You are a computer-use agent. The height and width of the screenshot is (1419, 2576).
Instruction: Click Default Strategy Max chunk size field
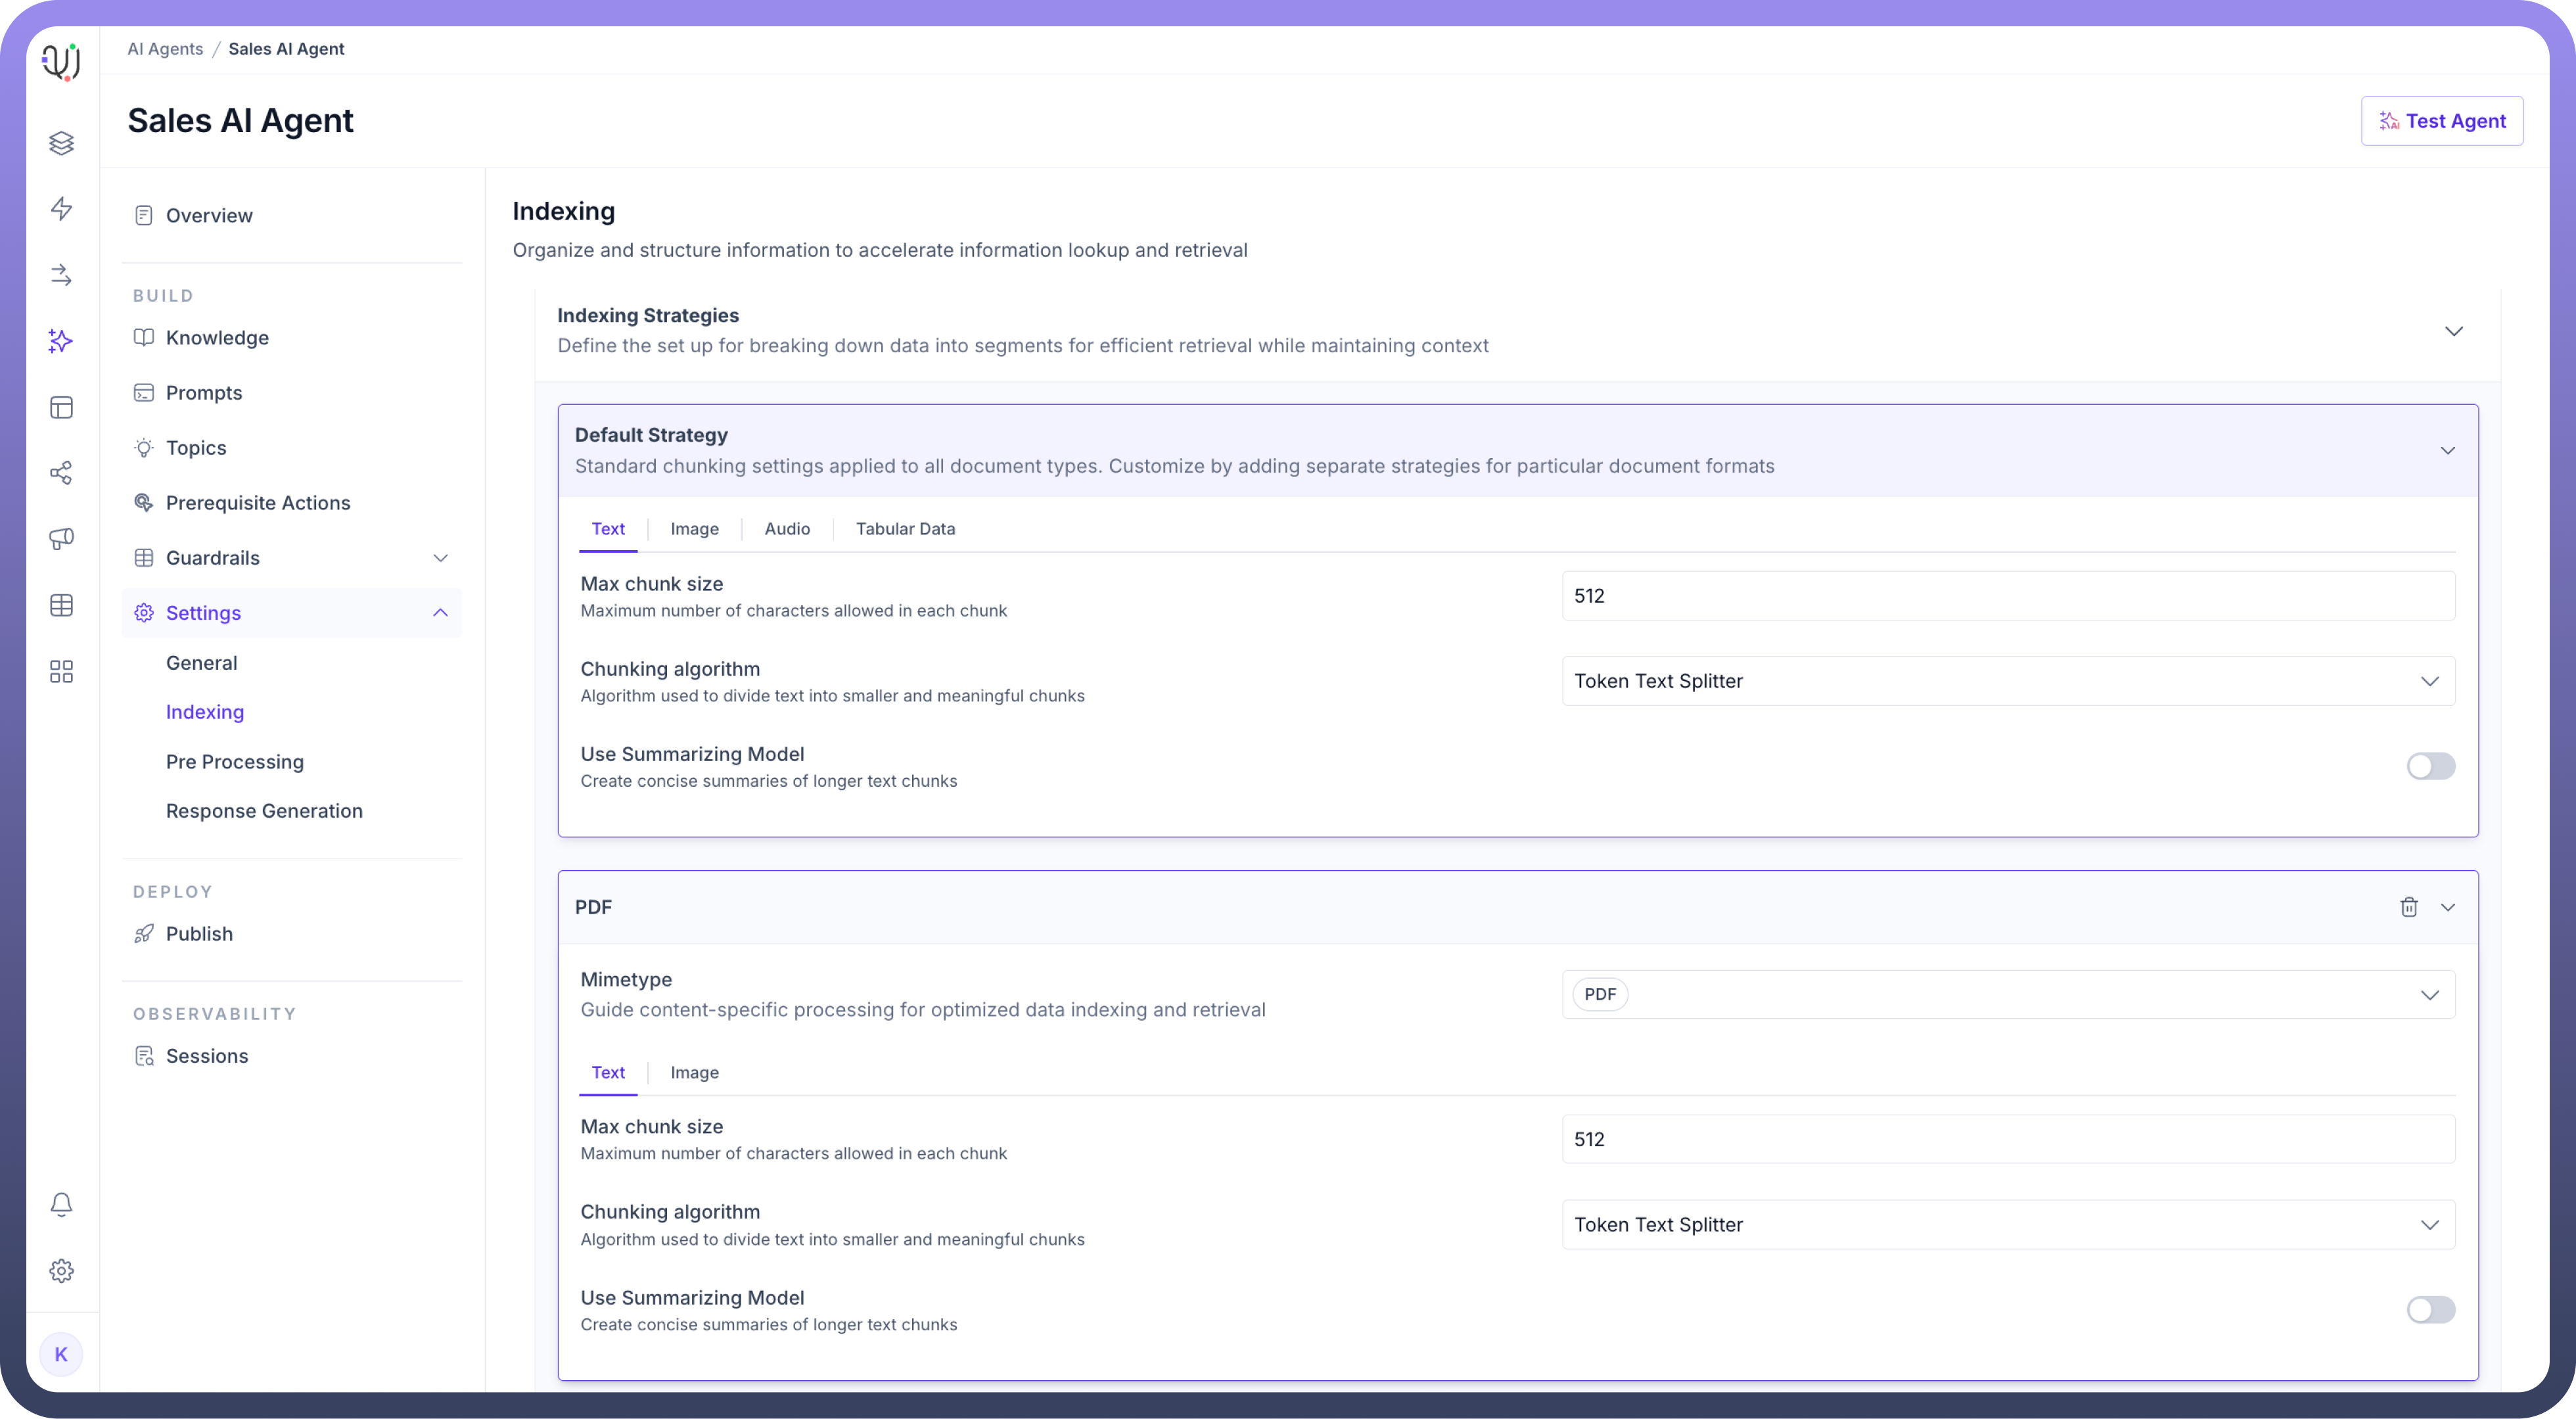(x=2007, y=596)
